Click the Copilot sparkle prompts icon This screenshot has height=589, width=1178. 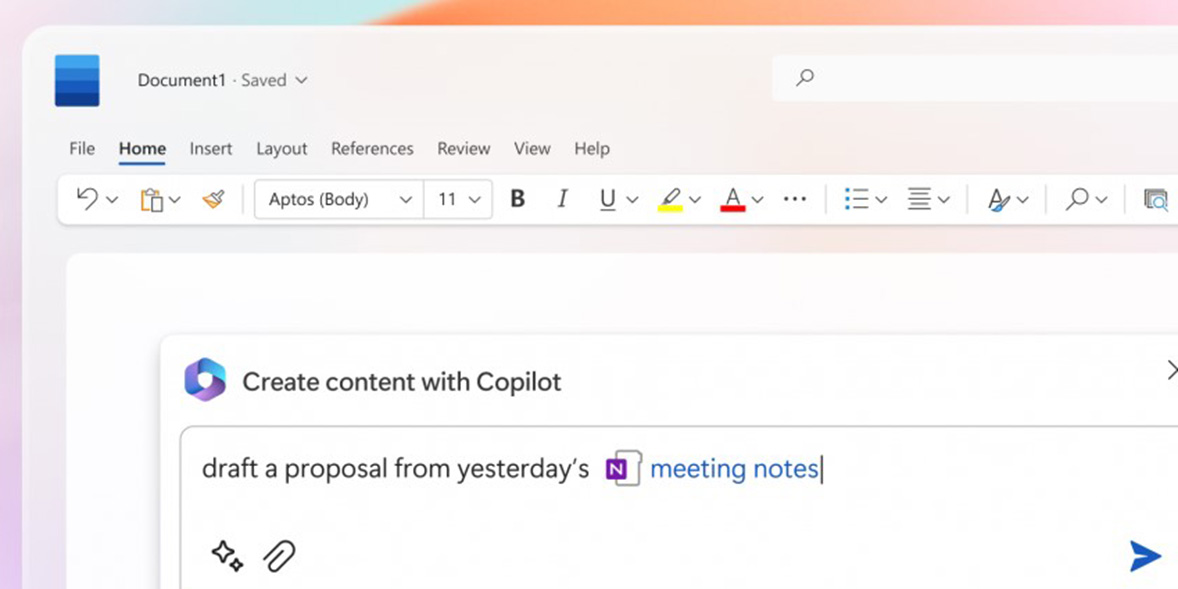point(227,555)
